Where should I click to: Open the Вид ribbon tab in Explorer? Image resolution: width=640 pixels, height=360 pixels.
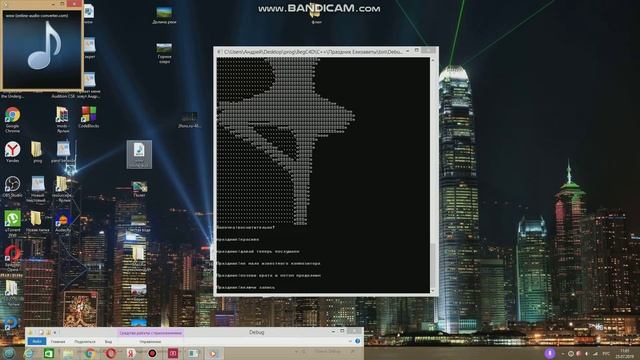pyautogui.click(x=108, y=342)
